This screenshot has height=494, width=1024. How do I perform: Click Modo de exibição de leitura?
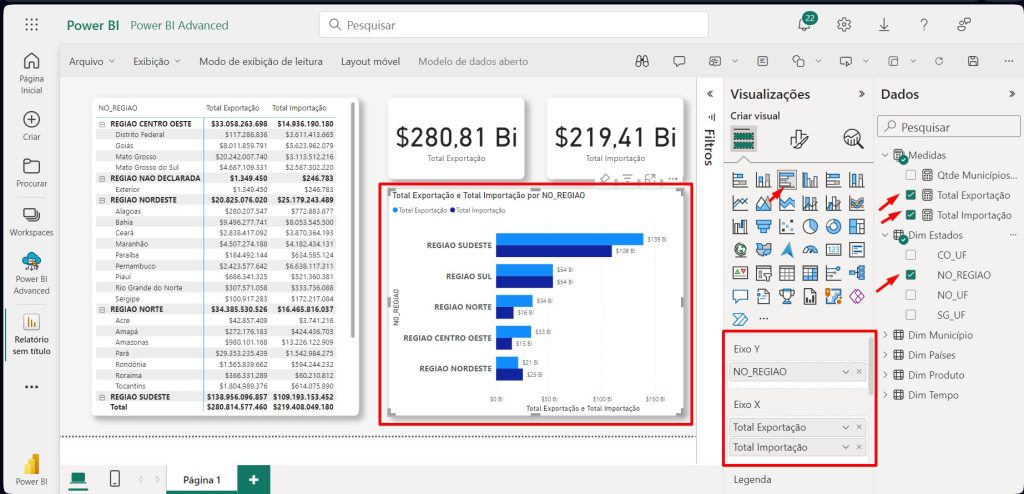262,61
